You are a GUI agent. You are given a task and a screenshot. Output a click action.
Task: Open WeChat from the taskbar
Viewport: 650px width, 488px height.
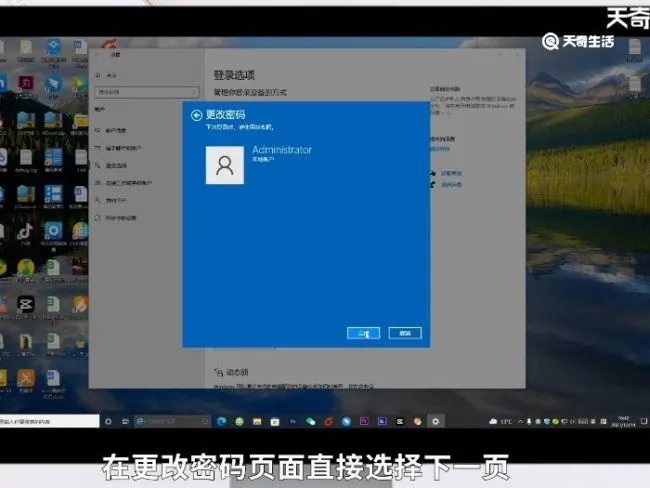click(x=310, y=421)
